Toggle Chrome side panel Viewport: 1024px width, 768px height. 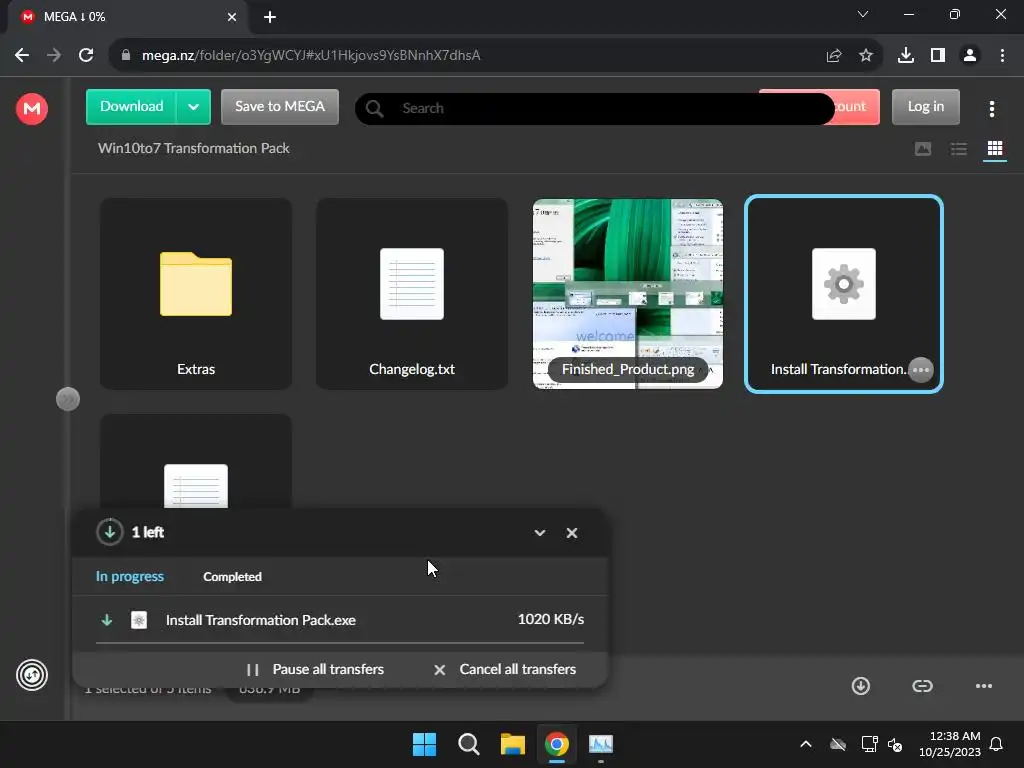(938, 56)
